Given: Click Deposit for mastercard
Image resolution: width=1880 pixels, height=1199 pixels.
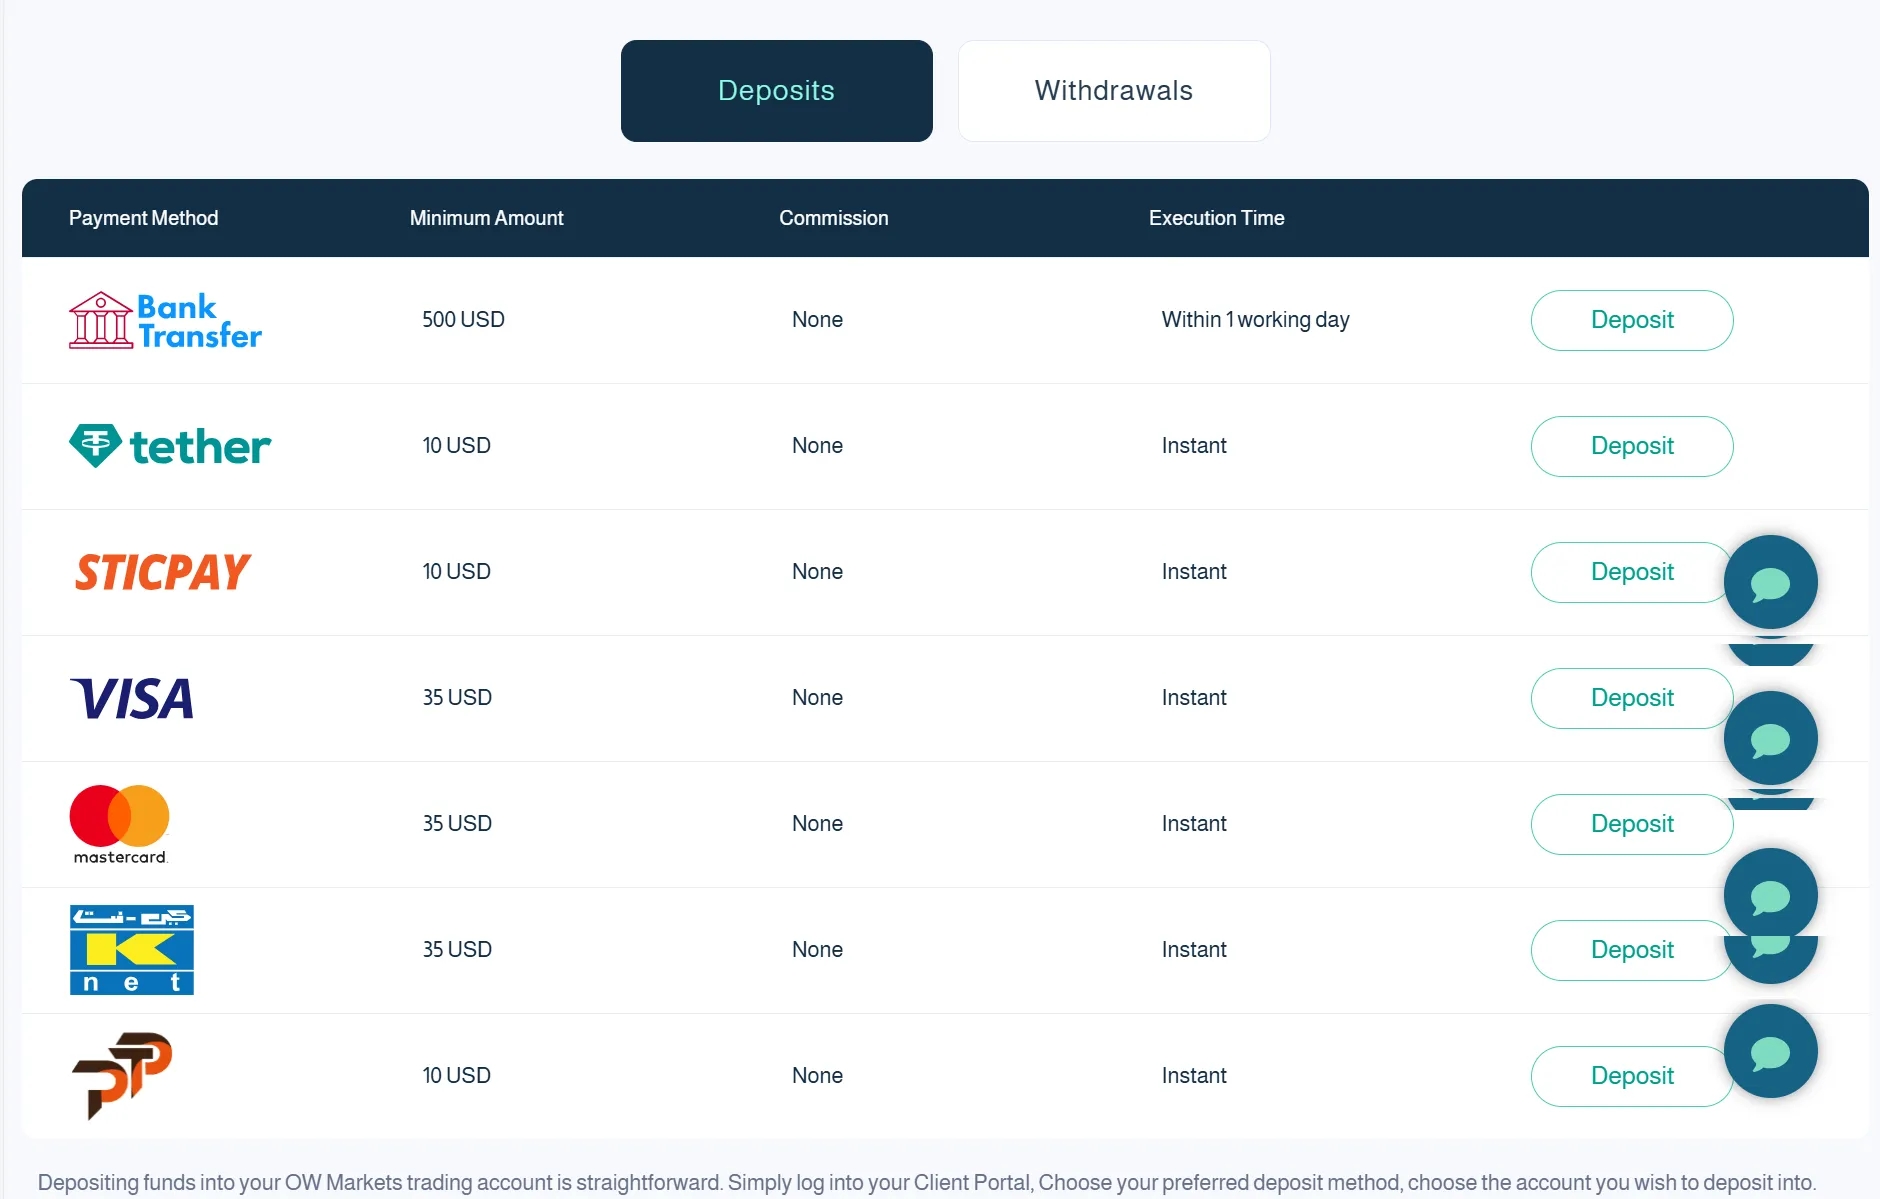Looking at the screenshot, I should (x=1632, y=824).
